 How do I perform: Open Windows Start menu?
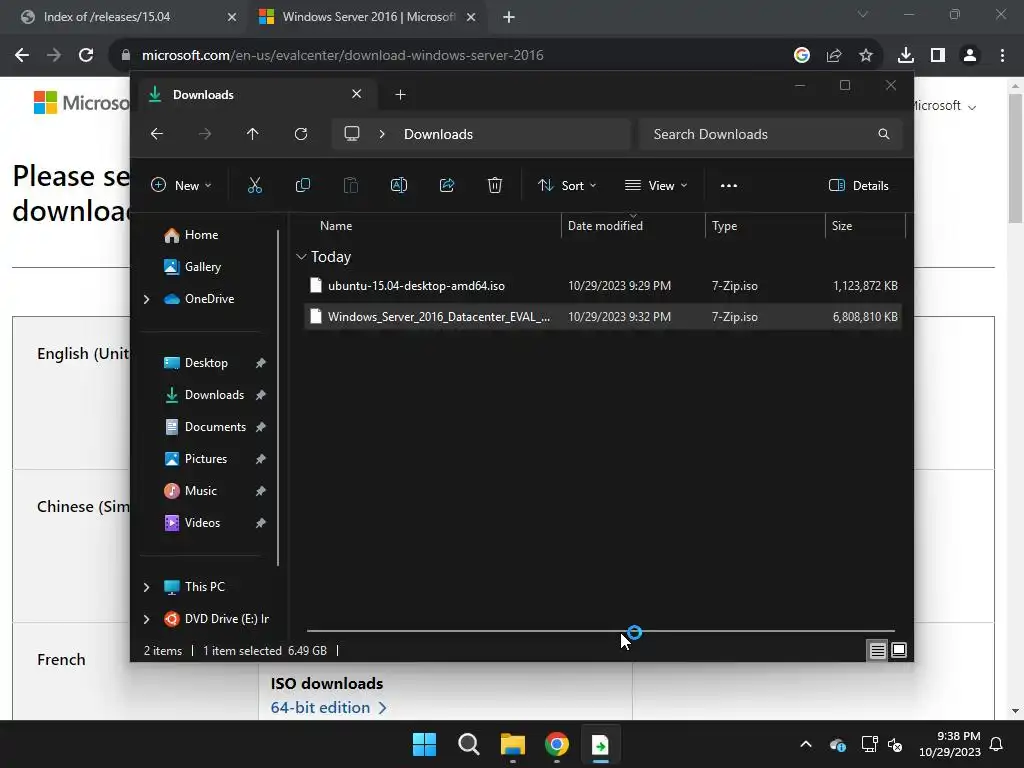click(x=424, y=744)
